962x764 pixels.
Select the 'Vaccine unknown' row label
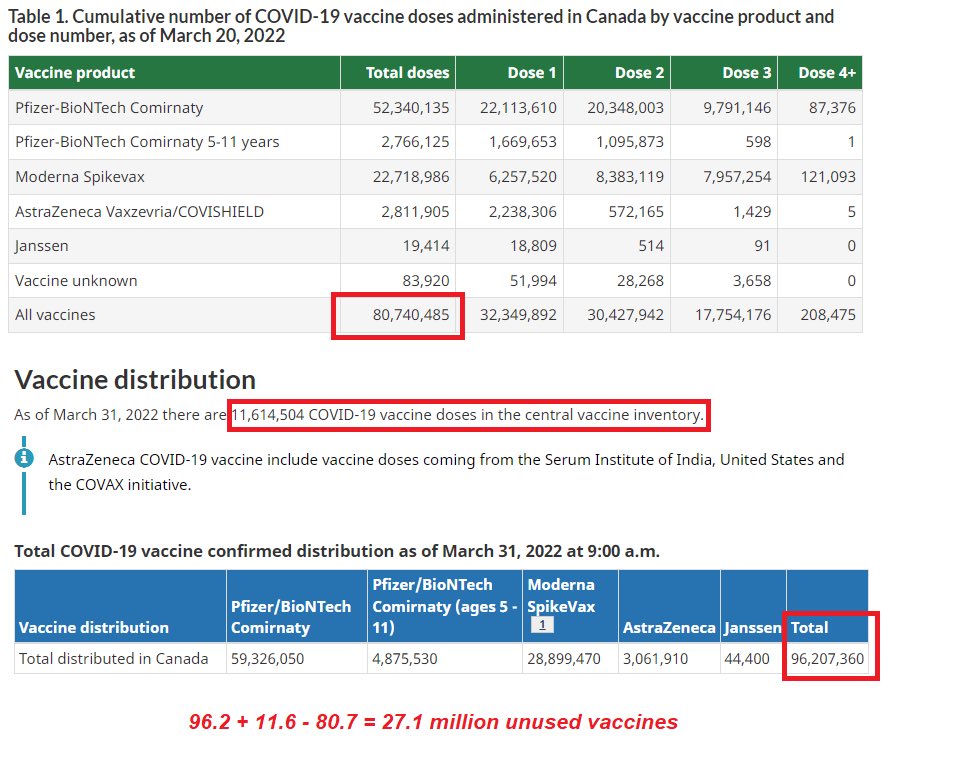[x=76, y=280]
